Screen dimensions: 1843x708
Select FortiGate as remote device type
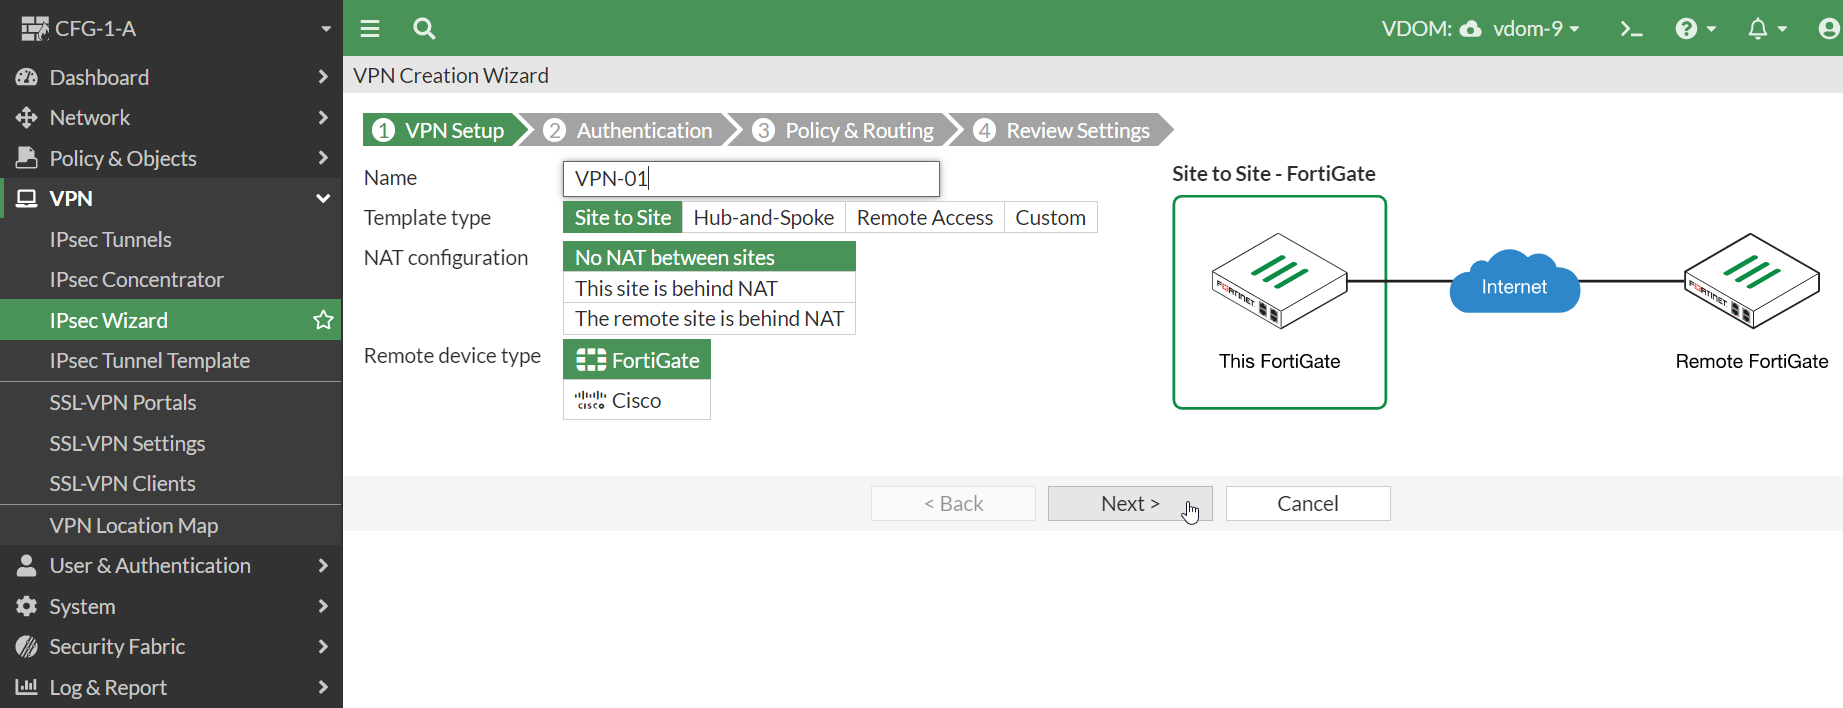click(637, 360)
